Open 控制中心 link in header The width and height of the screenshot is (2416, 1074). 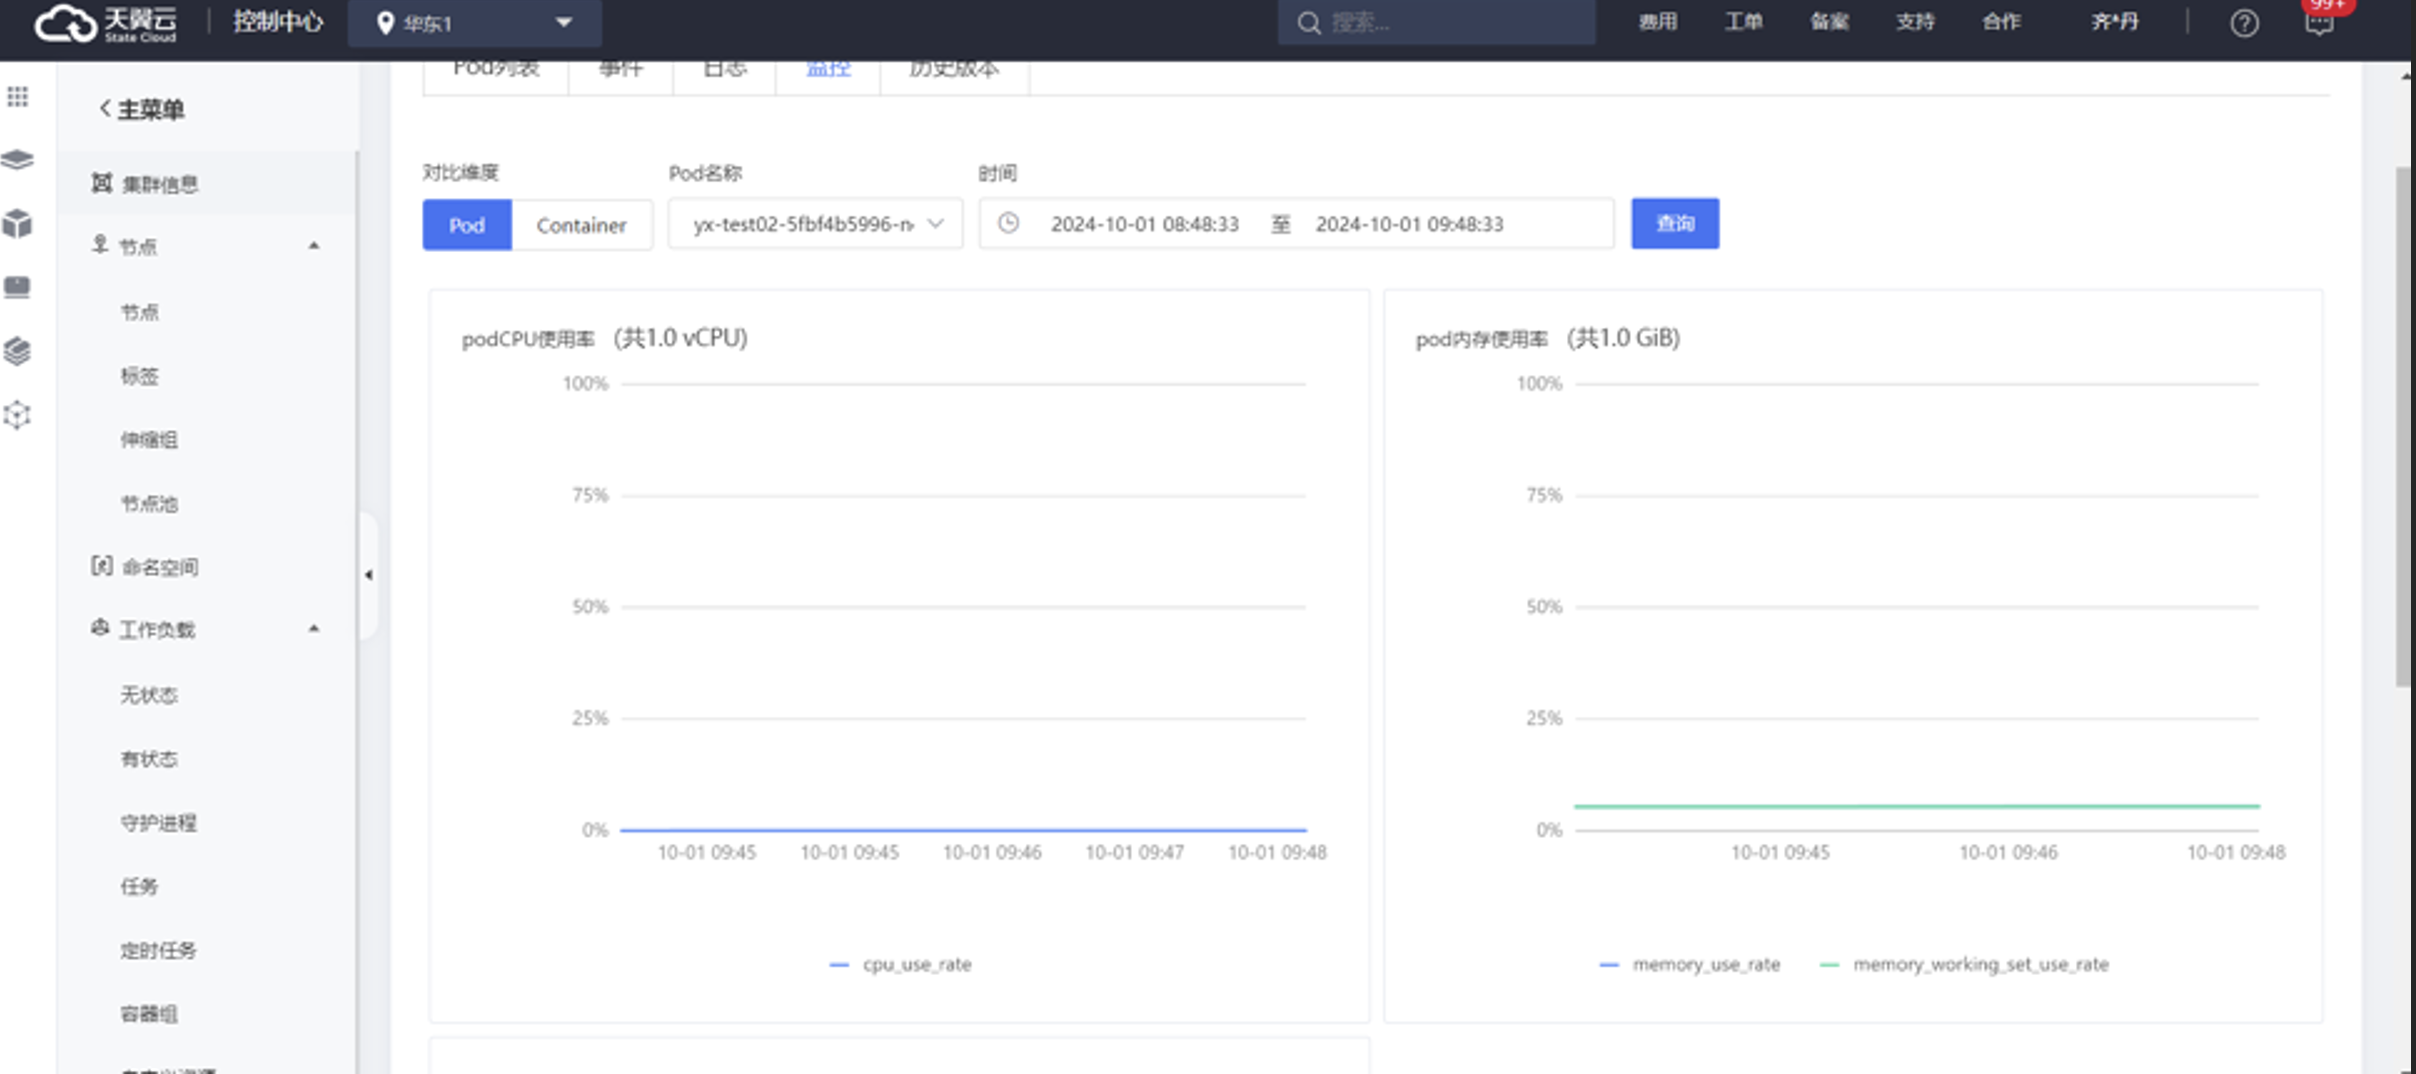pos(278,21)
